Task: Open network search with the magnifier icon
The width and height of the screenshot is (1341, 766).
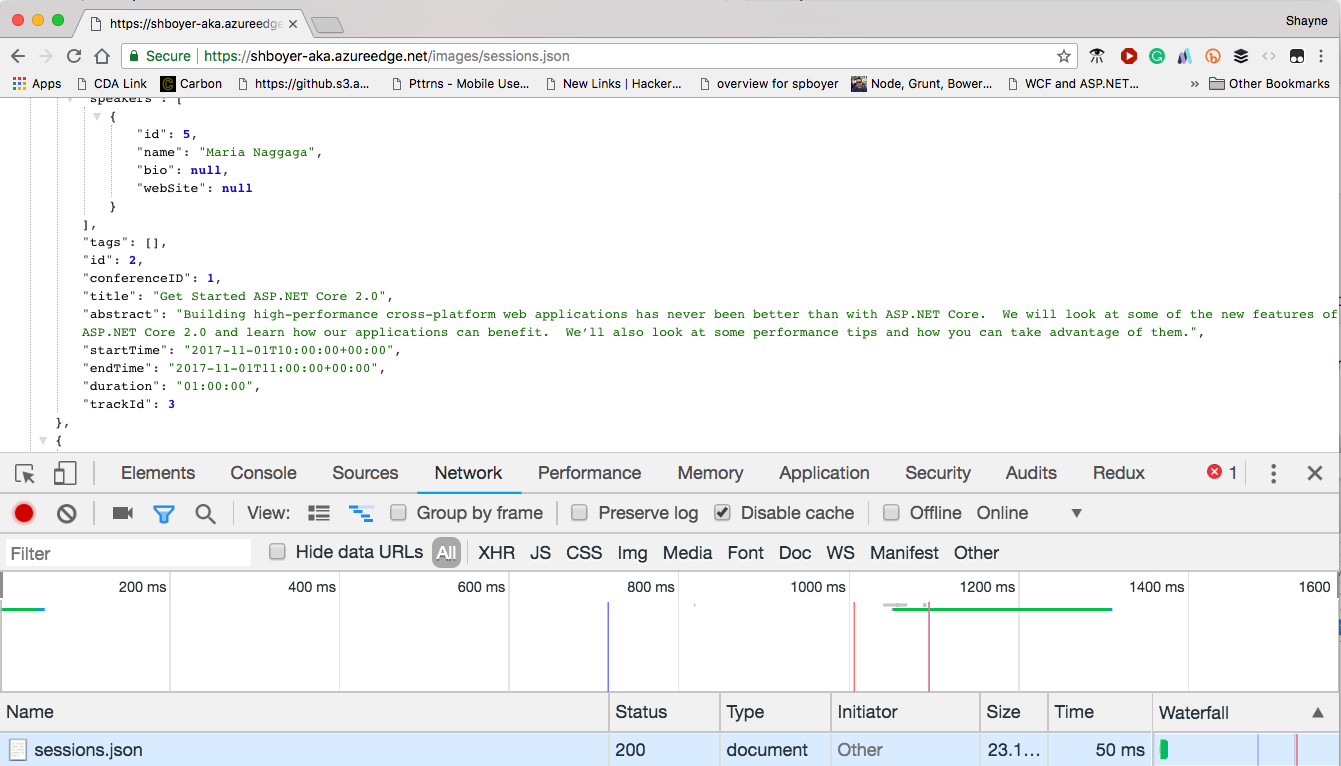Action: click(x=205, y=513)
